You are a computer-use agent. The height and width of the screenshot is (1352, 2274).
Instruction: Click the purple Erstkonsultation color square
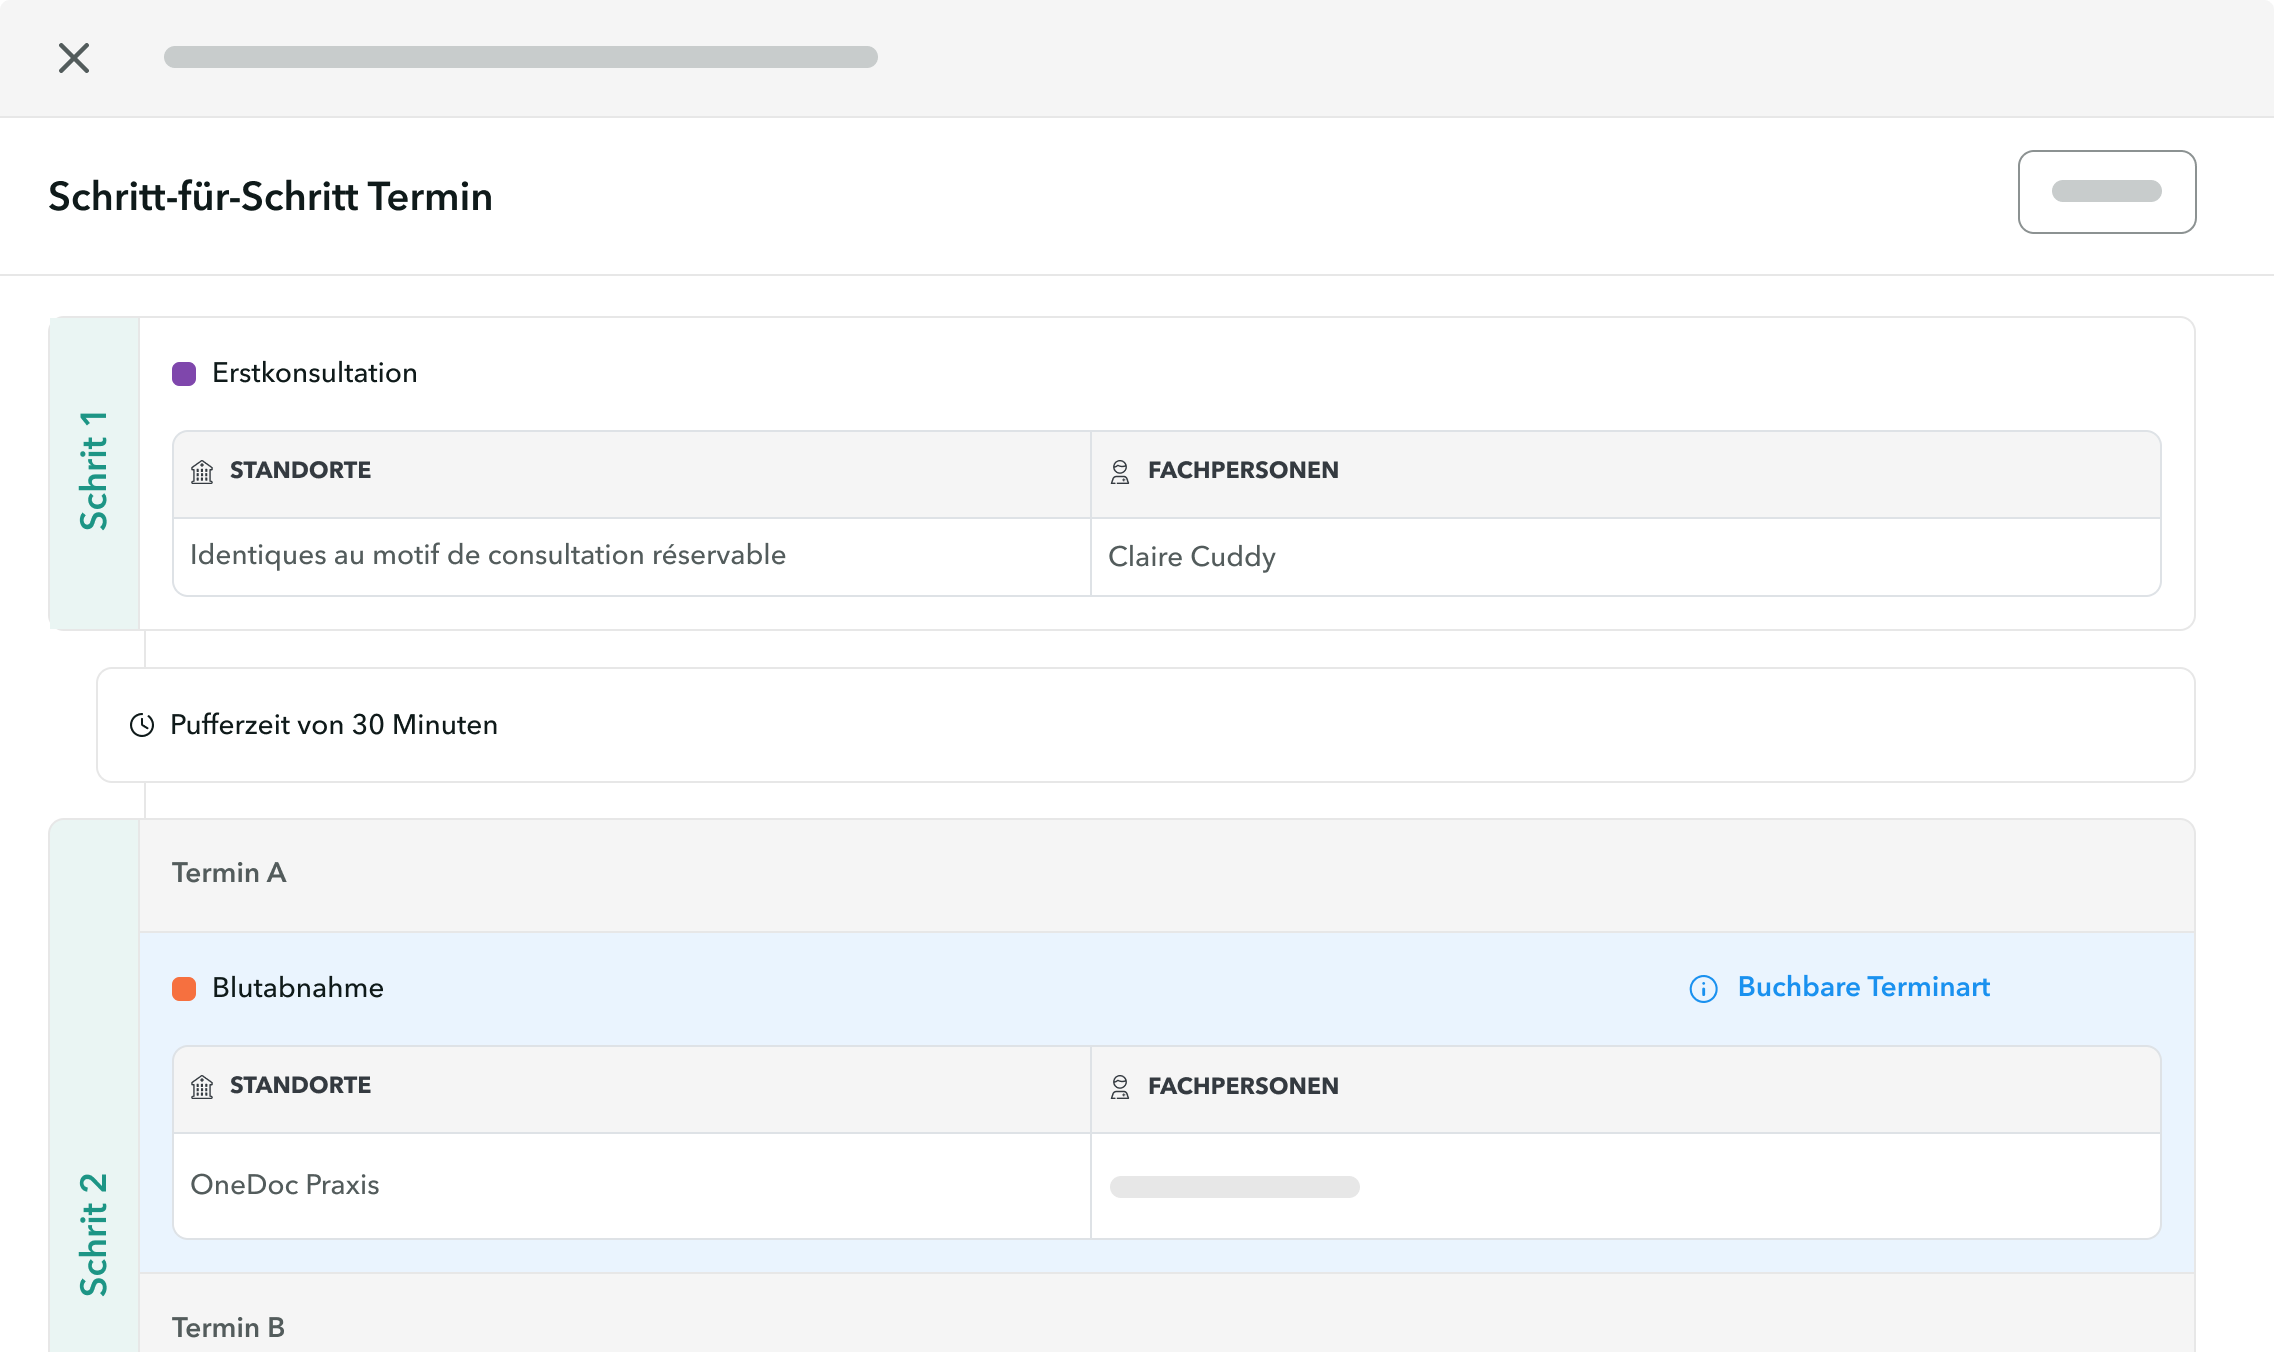184,374
